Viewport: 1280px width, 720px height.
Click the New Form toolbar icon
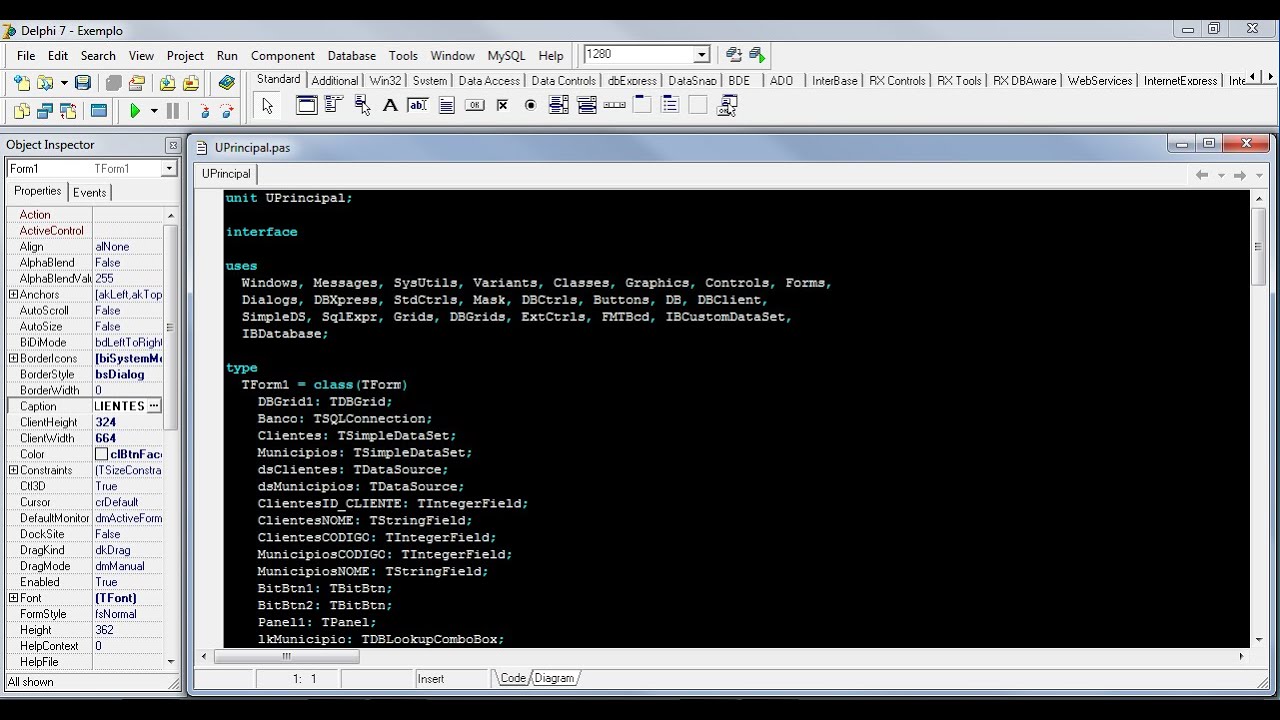pyautogui.click(x=99, y=111)
